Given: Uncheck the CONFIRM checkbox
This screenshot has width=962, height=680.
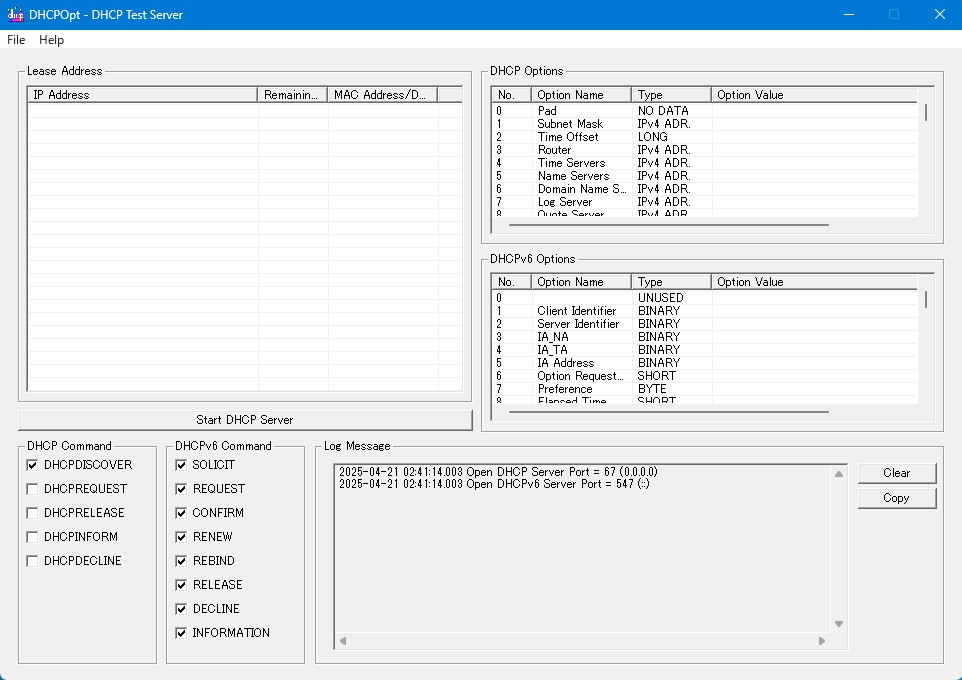Looking at the screenshot, I should [x=181, y=513].
